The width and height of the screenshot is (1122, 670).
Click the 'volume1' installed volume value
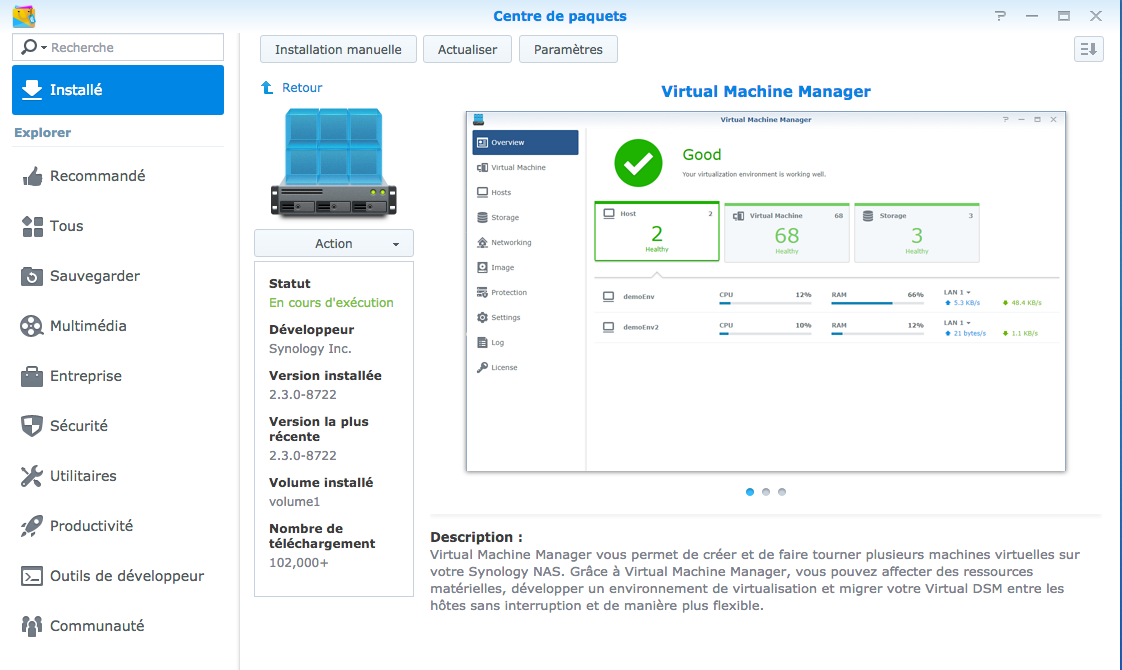pyautogui.click(x=294, y=502)
